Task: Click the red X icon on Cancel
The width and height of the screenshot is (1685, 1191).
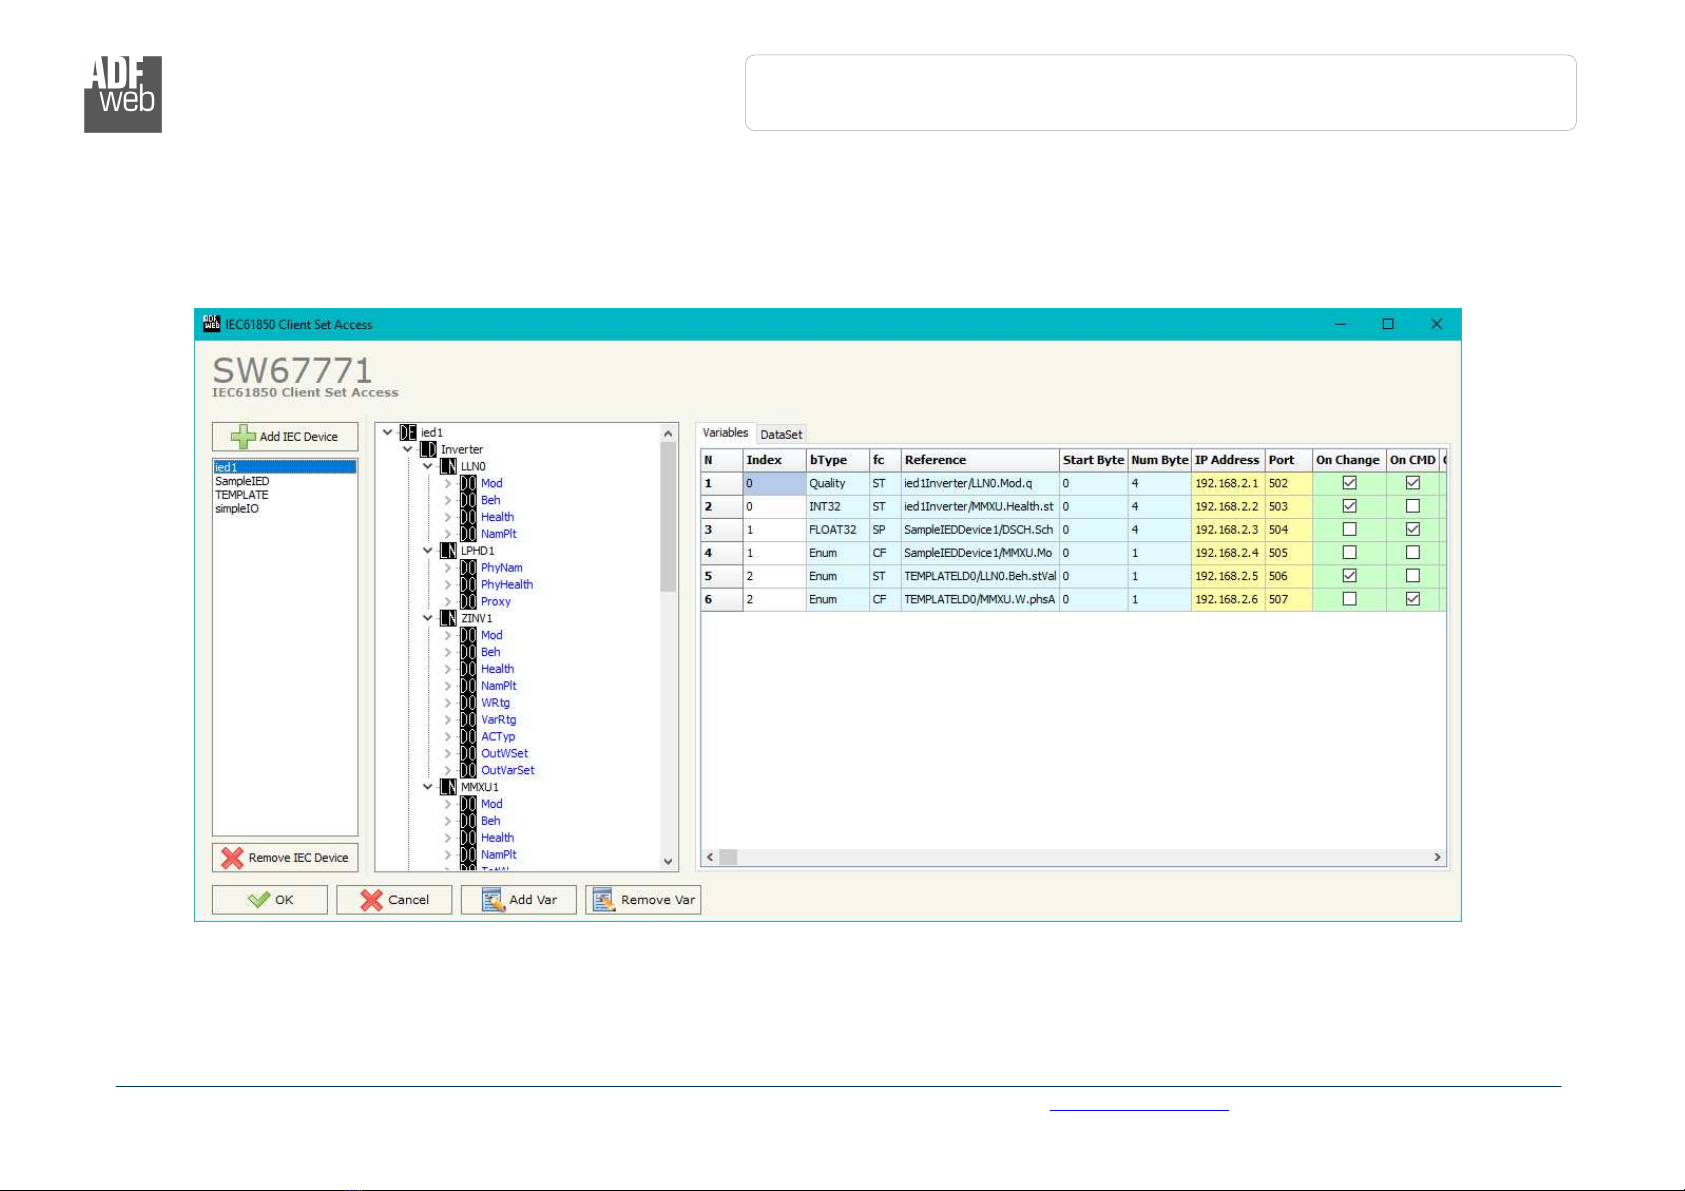Action: tap(372, 900)
